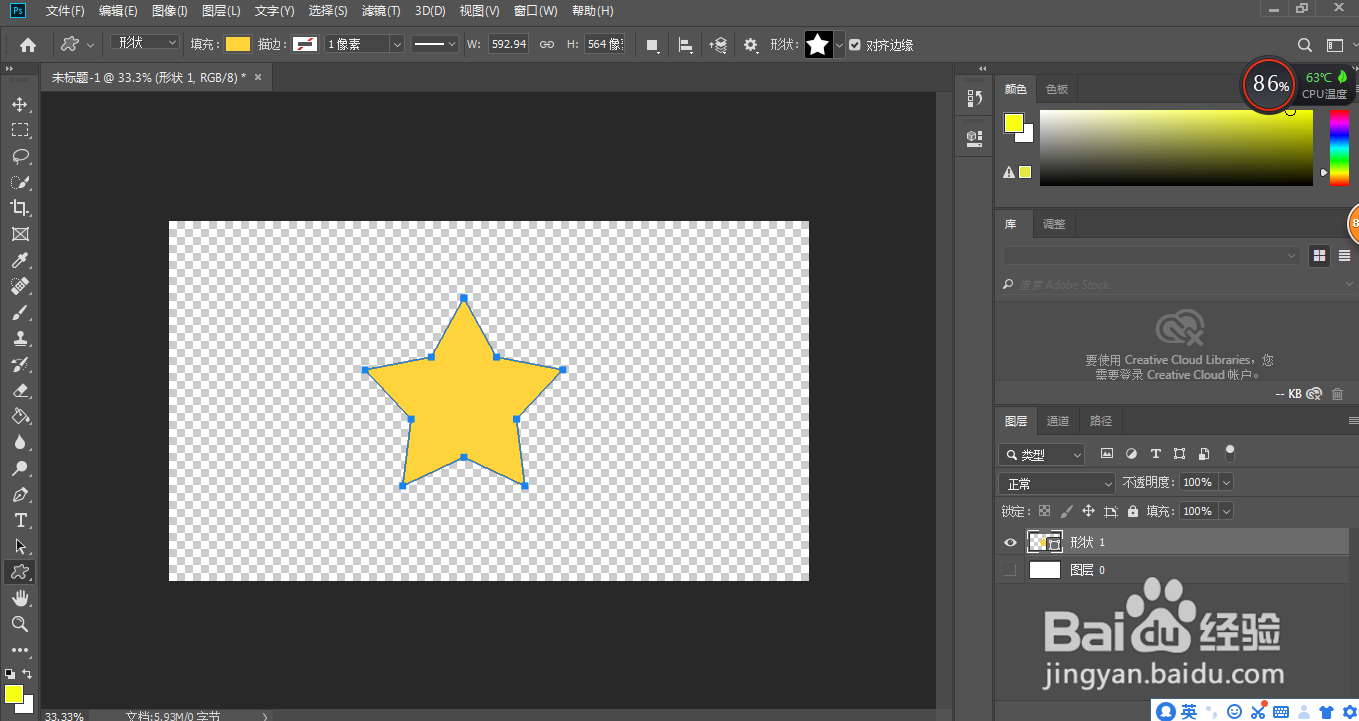Select the Pen tool
This screenshot has height=721, width=1359.
[x=20, y=494]
